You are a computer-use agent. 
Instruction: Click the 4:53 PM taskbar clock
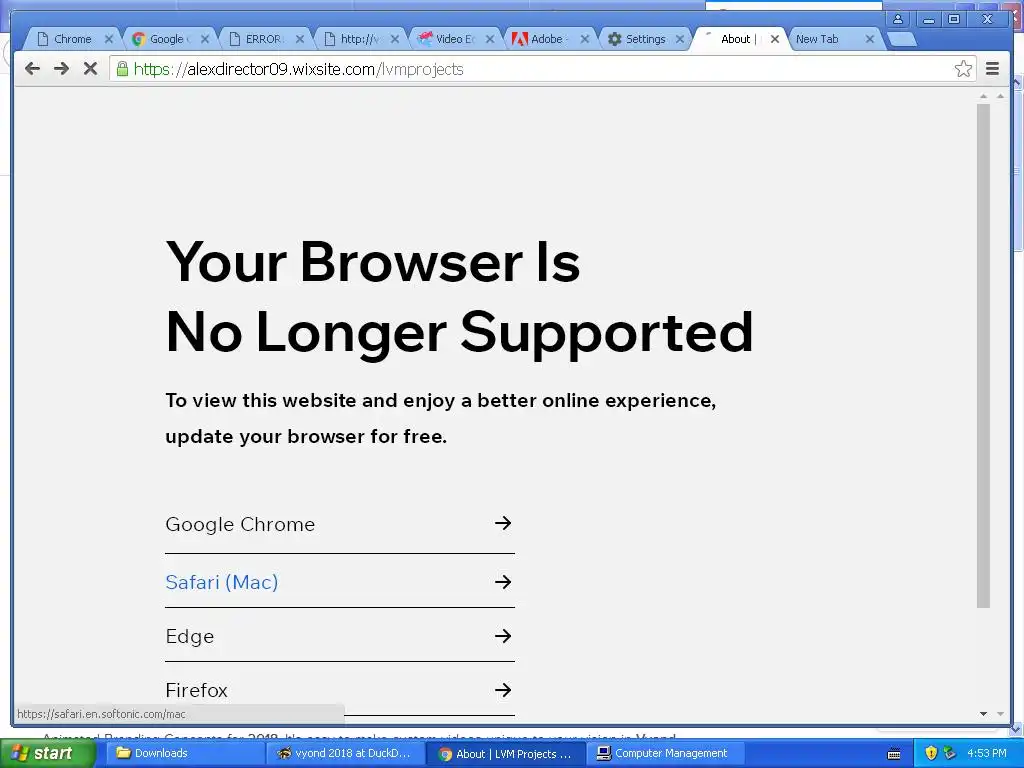(x=987, y=753)
